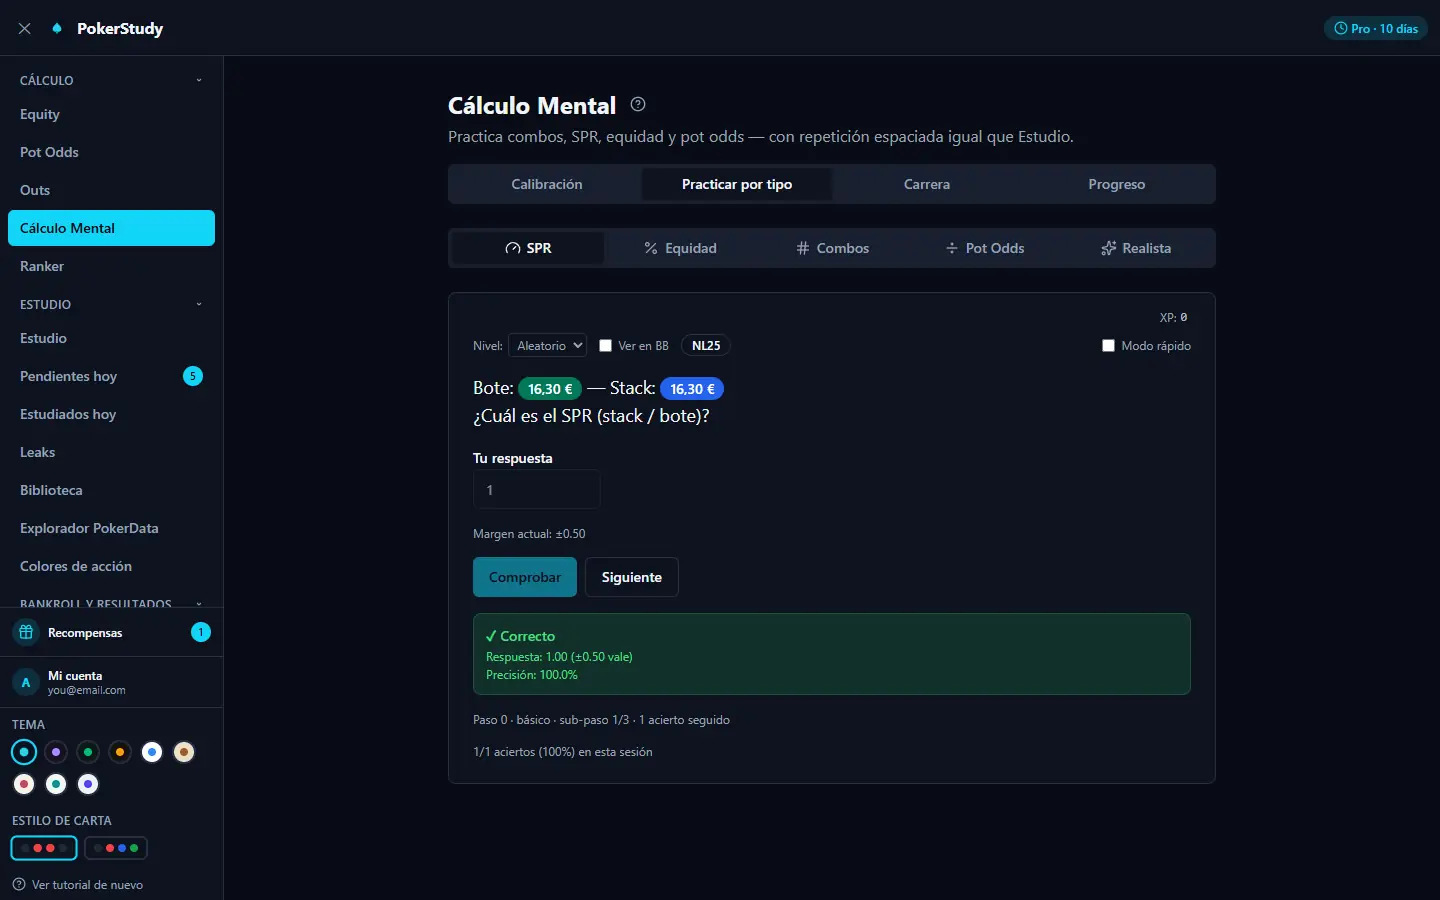Screen dimensions: 1440x900
Task: Choose the purple theme swatch
Action: [x=56, y=752]
